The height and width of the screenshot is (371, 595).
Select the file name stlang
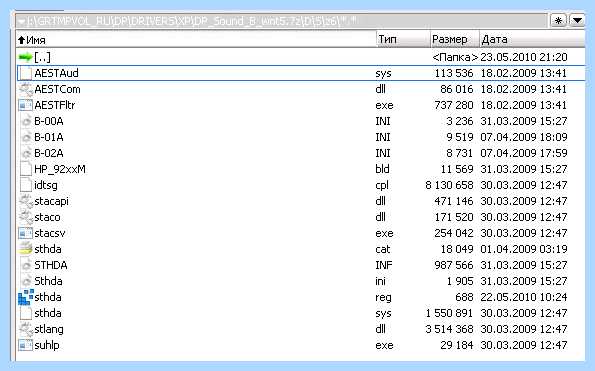(x=49, y=329)
